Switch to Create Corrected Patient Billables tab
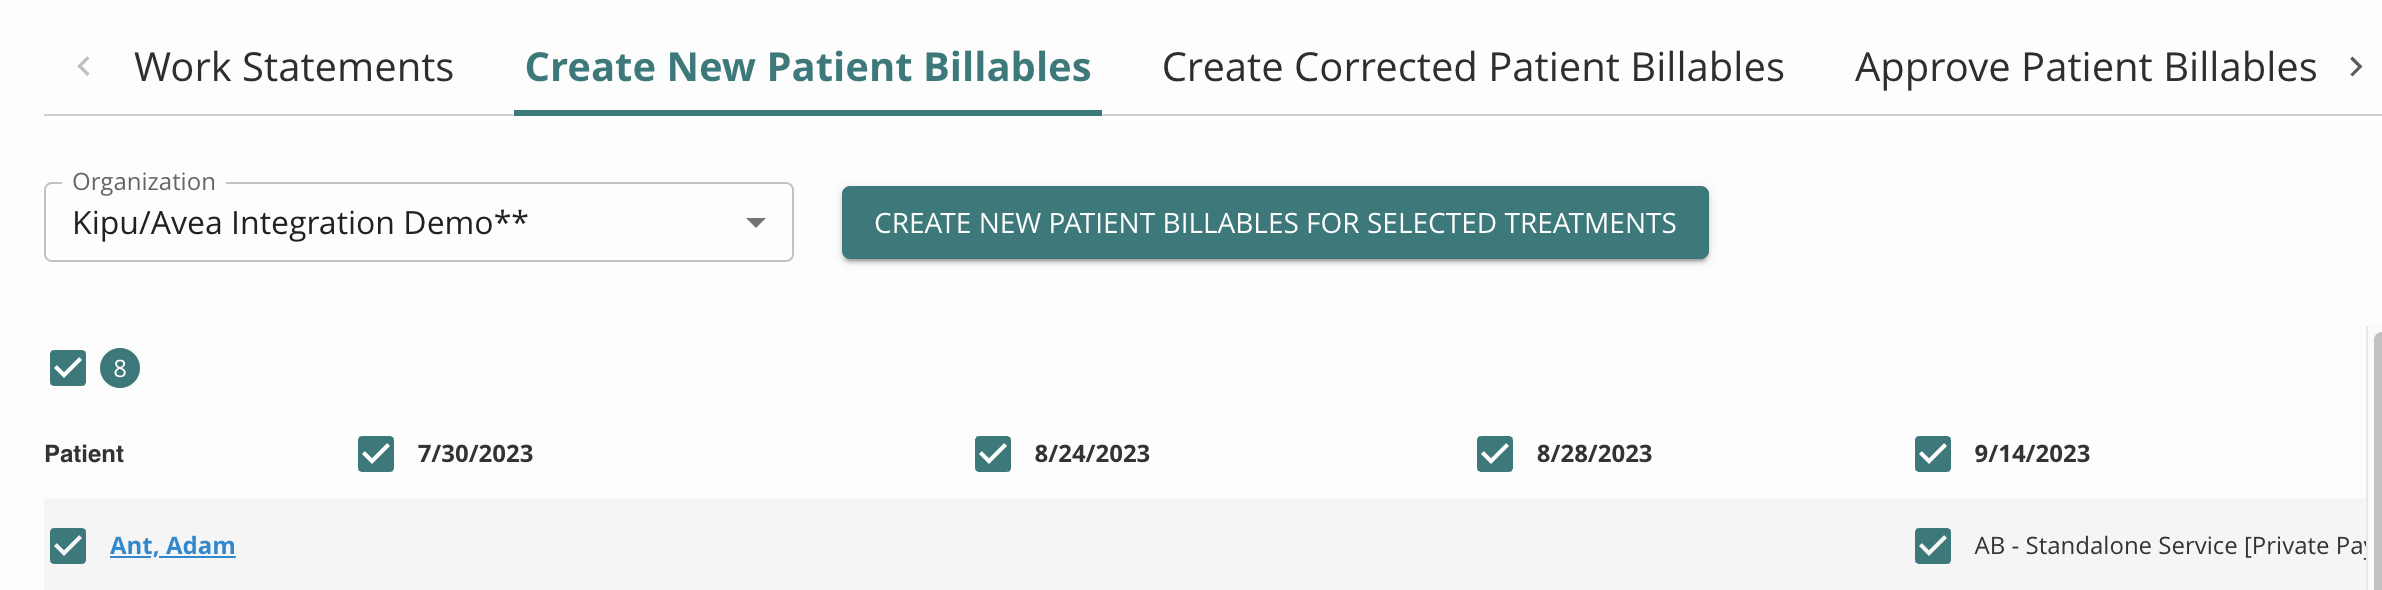The image size is (2382, 590). pos(1472,67)
